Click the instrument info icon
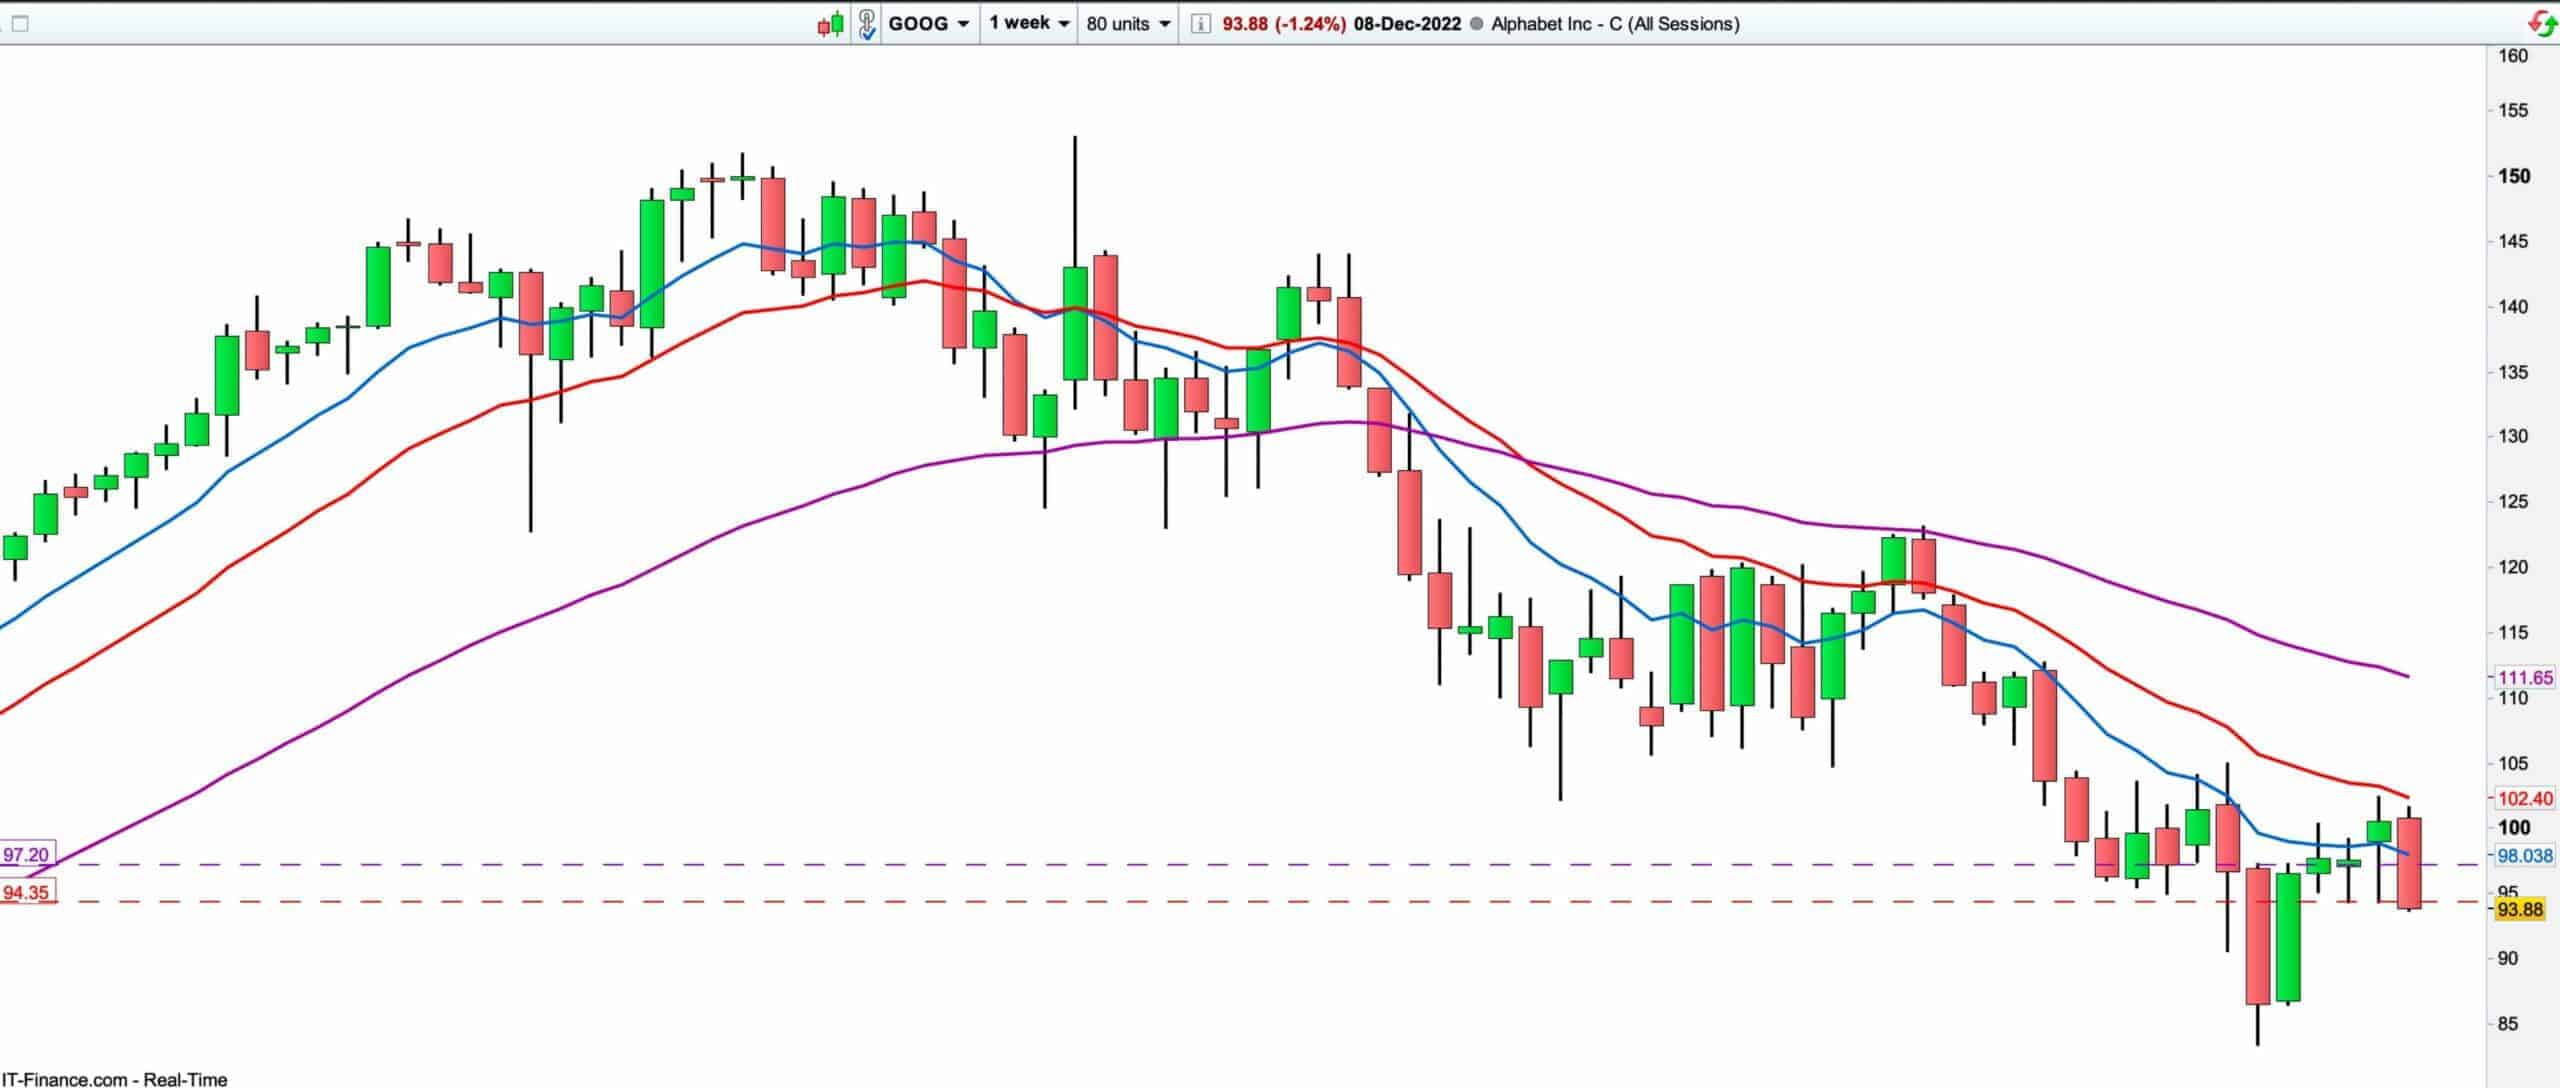The height and width of the screenshot is (1088, 2560). [1201, 24]
